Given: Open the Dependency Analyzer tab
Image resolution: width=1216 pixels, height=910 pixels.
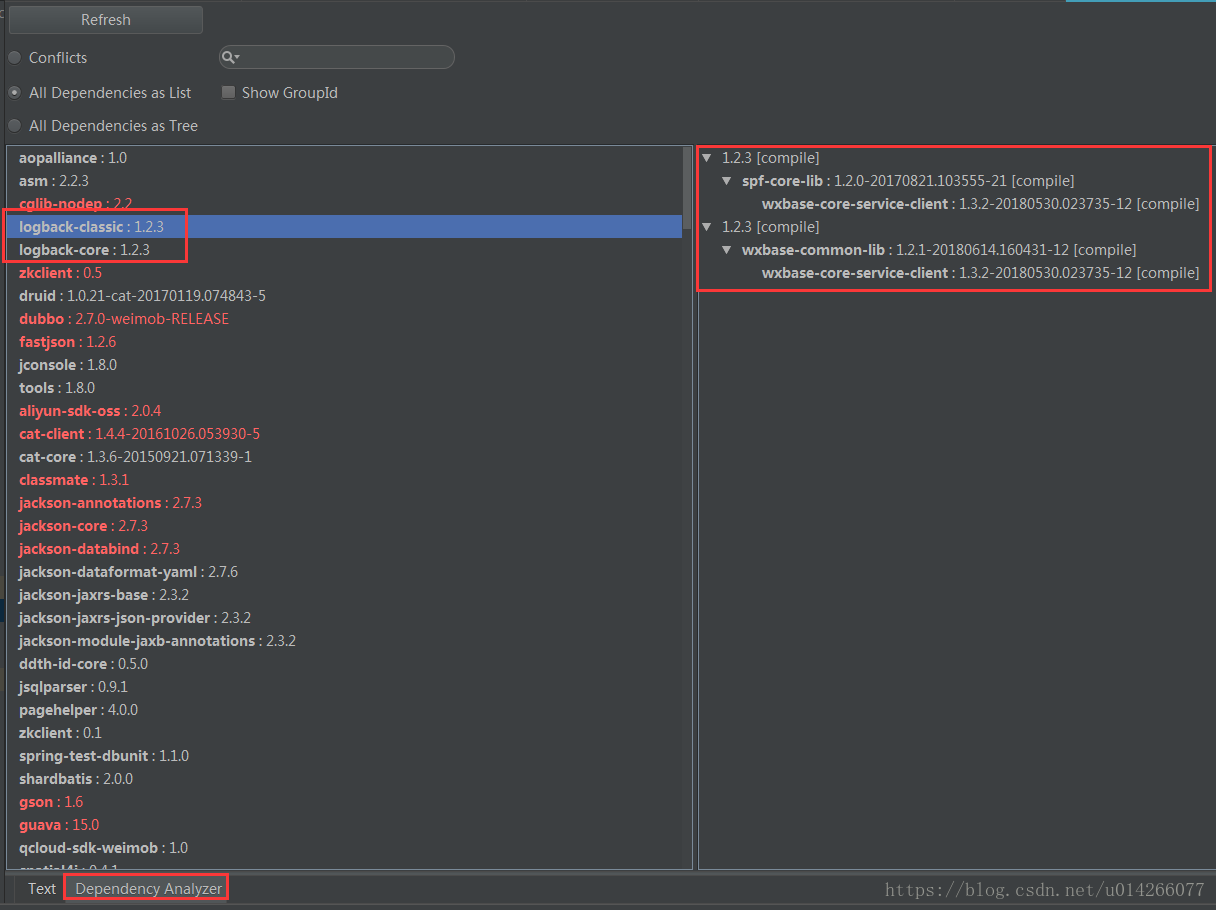Looking at the screenshot, I should pyautogui.click(x=148, y=888).
